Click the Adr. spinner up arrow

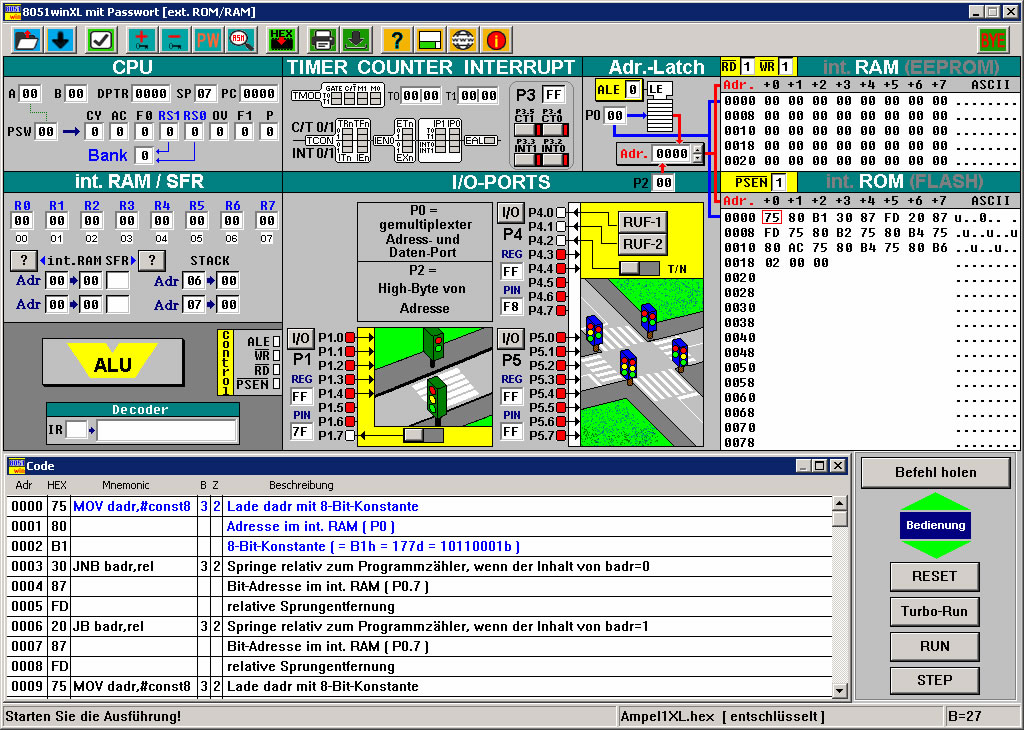[x=697, y=149]
